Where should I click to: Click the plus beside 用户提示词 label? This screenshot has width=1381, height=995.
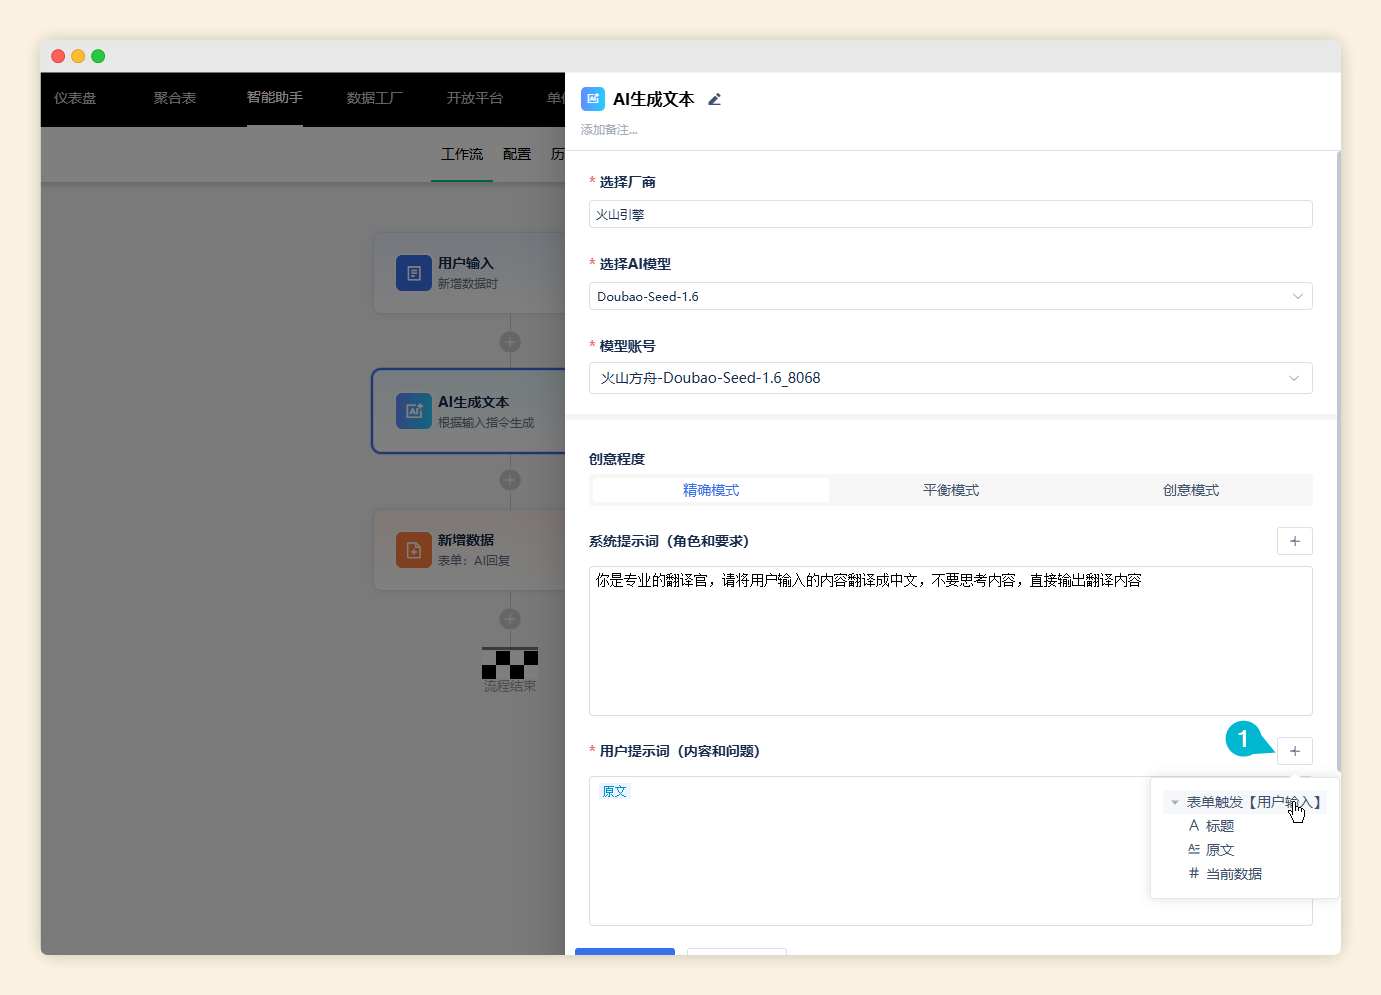click(x=1294, y=750)
